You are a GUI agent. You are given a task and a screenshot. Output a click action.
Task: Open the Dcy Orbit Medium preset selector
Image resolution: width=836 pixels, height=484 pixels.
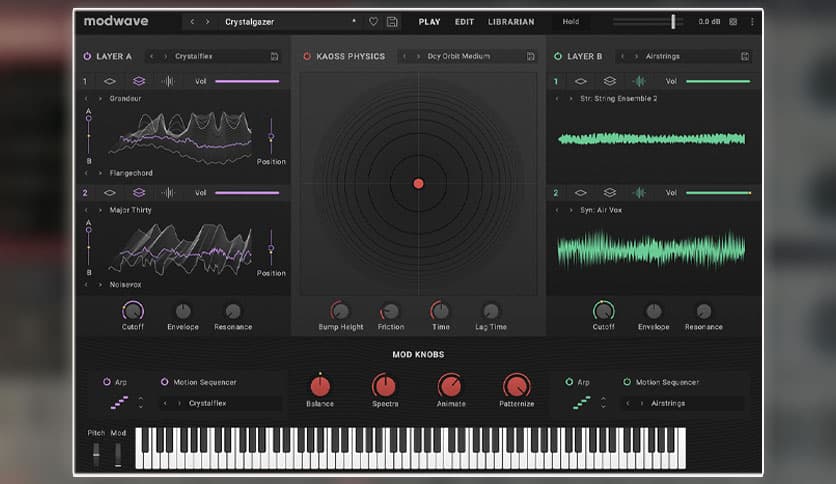467,57
